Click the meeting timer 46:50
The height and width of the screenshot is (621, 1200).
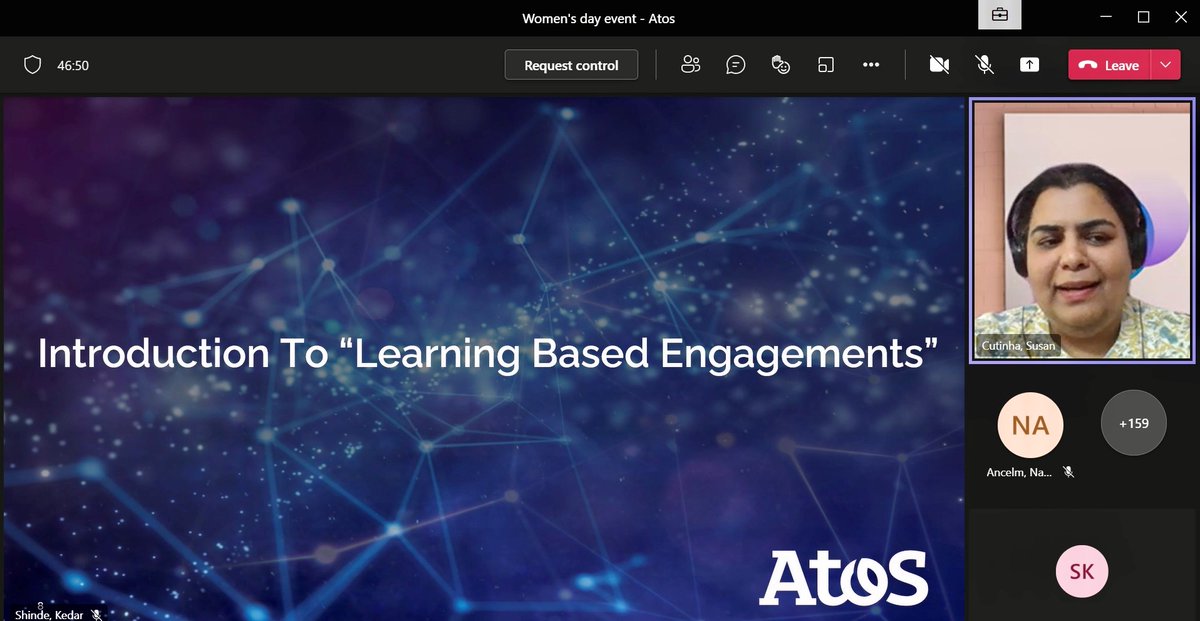(x=73, y=65)
